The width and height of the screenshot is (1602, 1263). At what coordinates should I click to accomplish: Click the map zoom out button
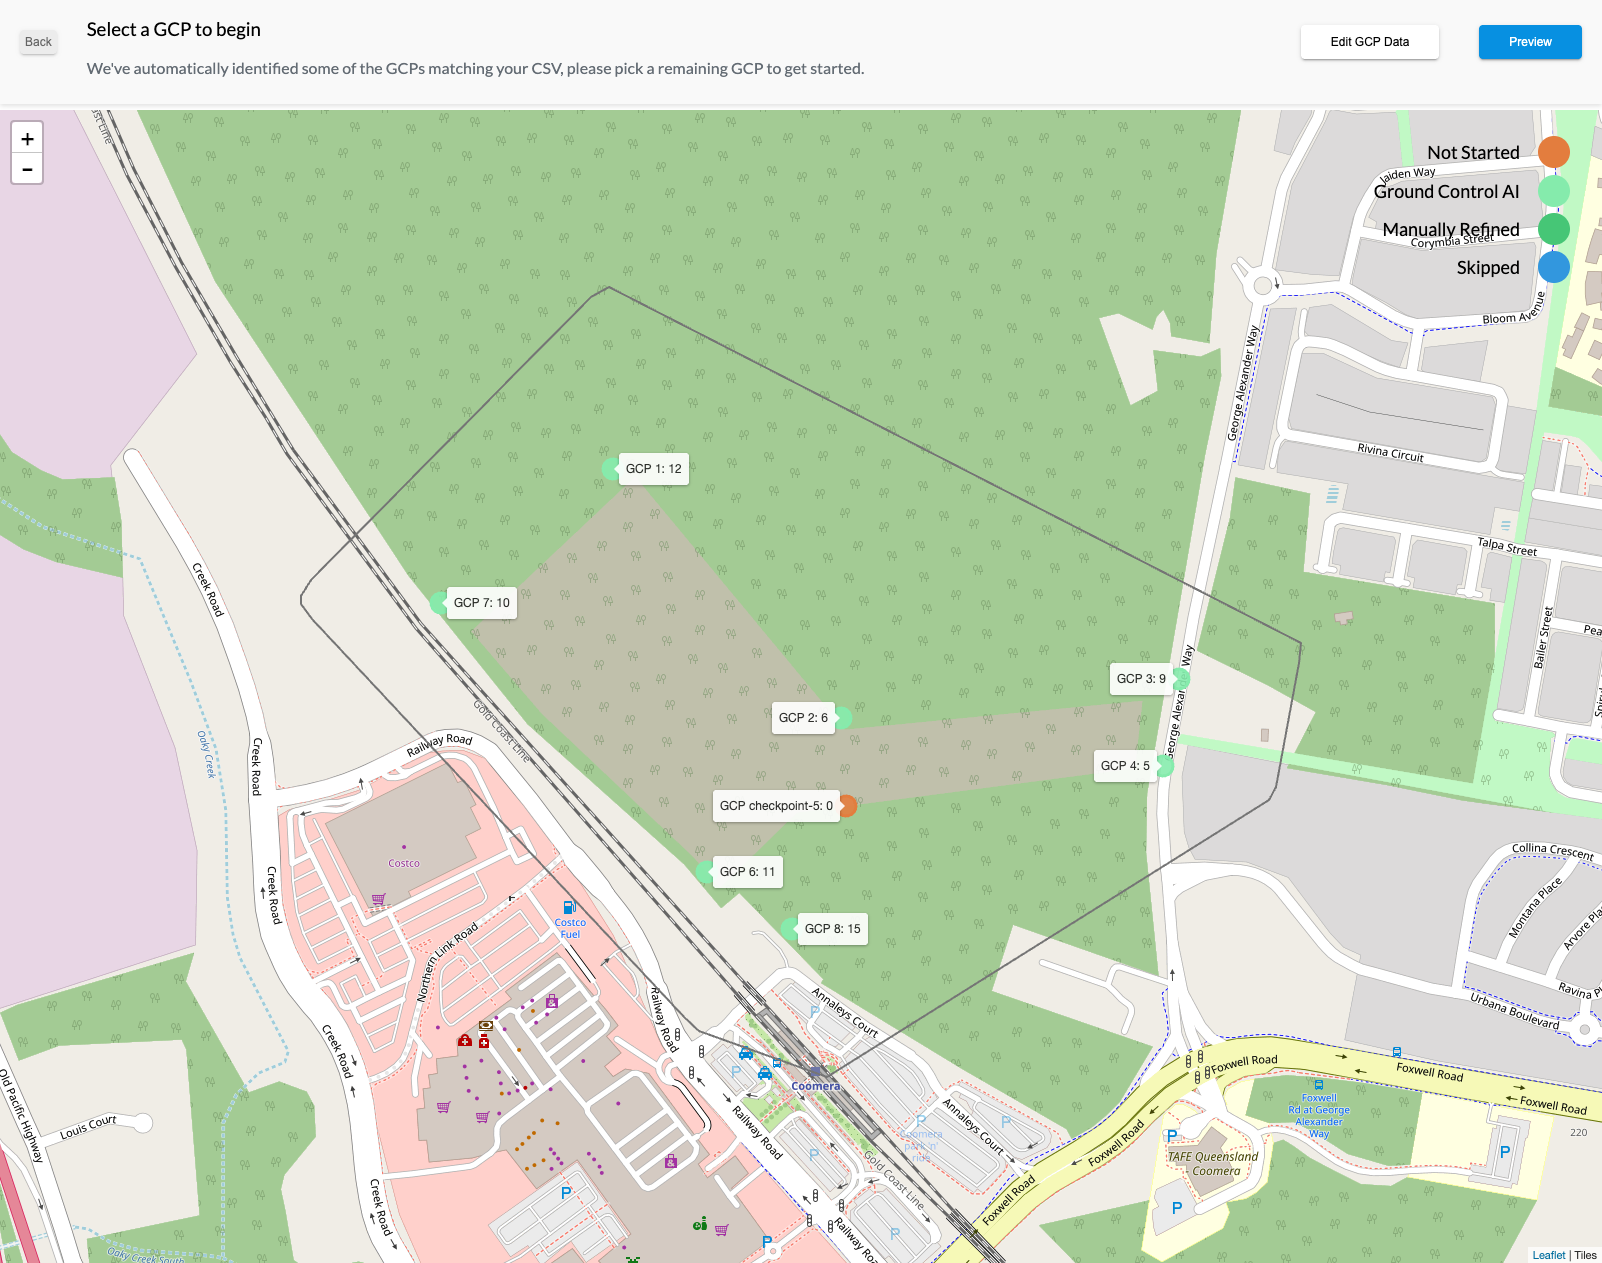click(27, 170)
